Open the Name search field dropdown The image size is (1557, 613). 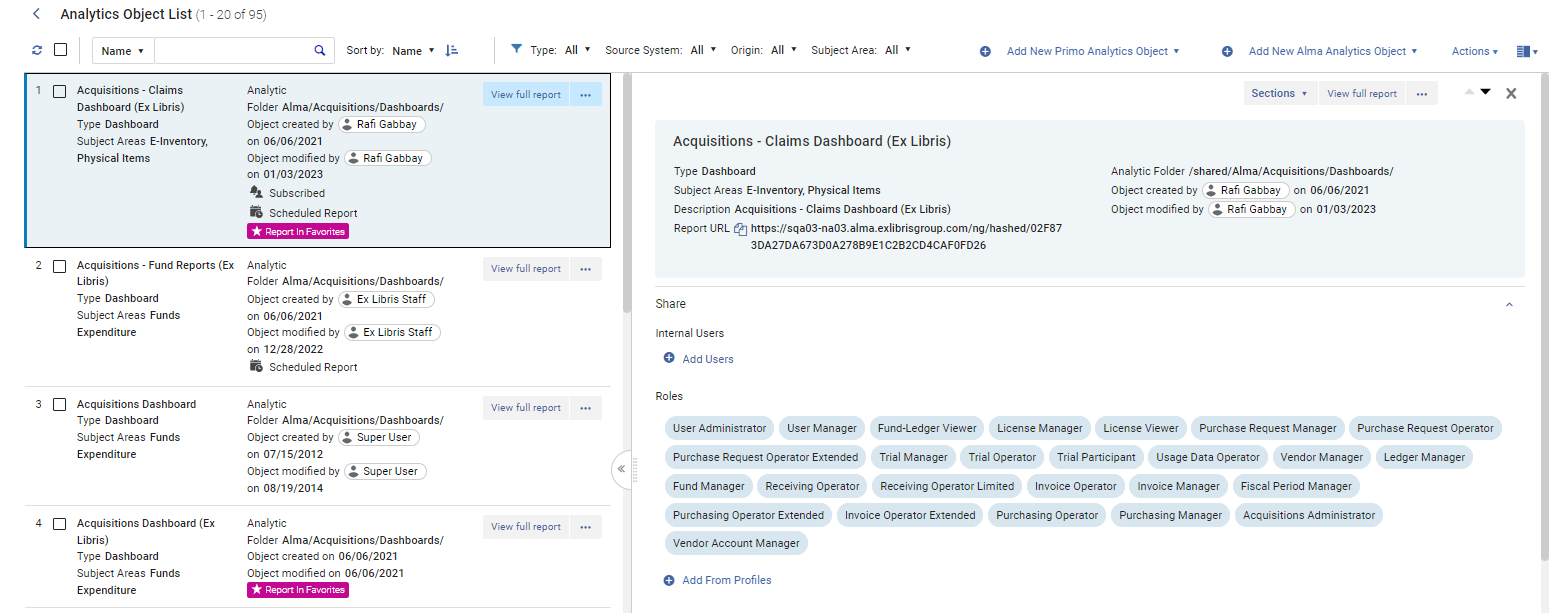click(x=123, y=50)
